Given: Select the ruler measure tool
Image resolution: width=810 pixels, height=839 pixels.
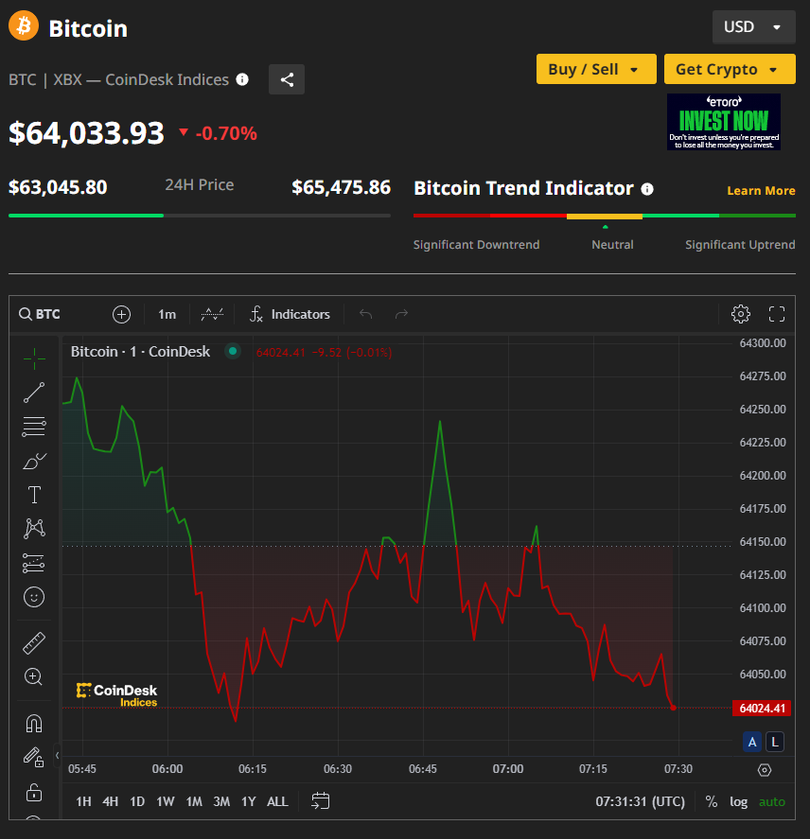Looking at the screenshot, I should coord(34,643).
